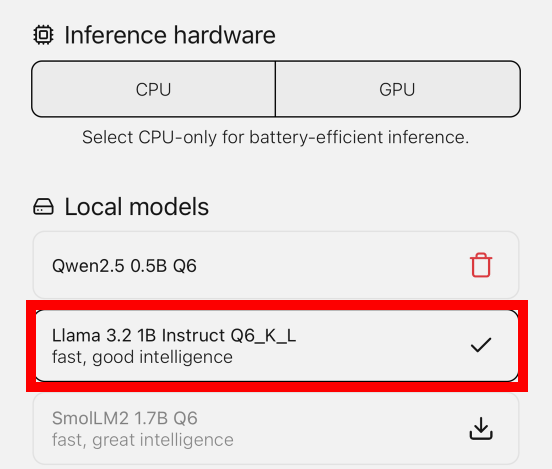Click the SmolLM2 1.7B Q6 model name

[x=125, y=418]
